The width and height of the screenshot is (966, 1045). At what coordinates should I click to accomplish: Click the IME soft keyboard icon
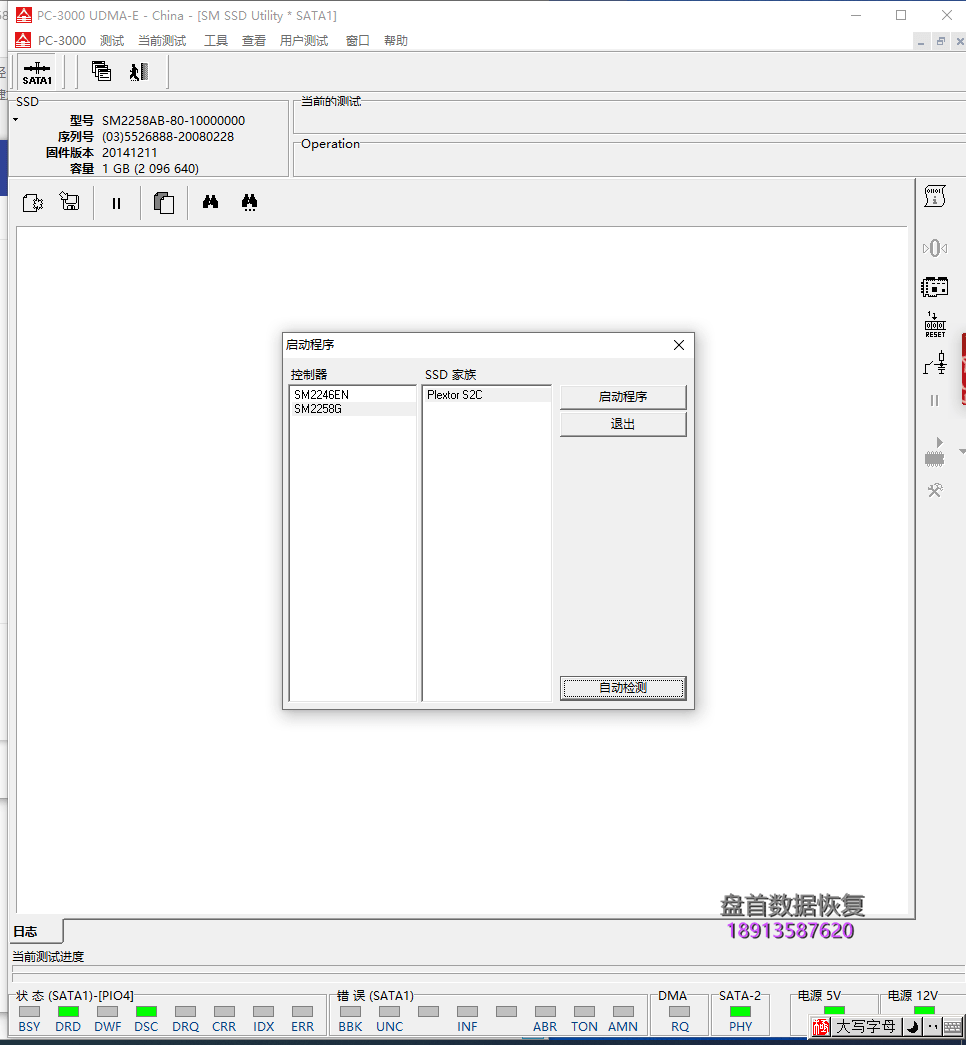tap(953, 1027)
